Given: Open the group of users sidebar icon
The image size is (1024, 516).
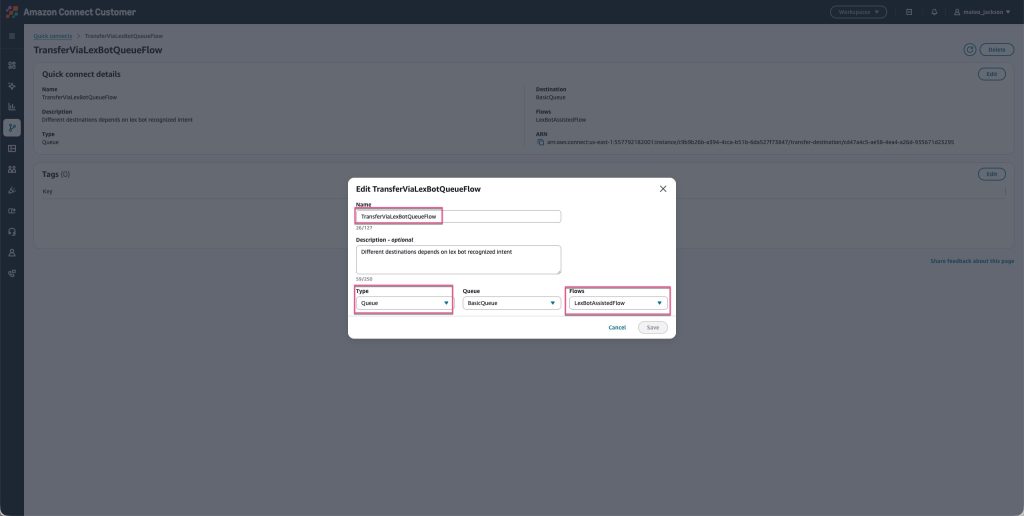Looking at the screenshot, I should (x=12, y=169).
